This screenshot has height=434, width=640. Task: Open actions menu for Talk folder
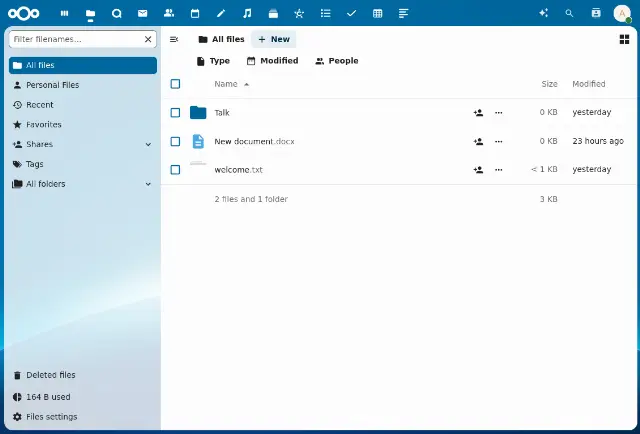pyautogui.click(x=499, y=113)
